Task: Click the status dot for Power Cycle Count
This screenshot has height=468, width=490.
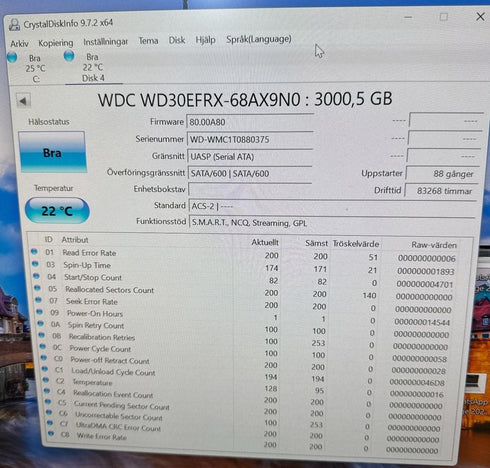Action: (x=42, y=347)
